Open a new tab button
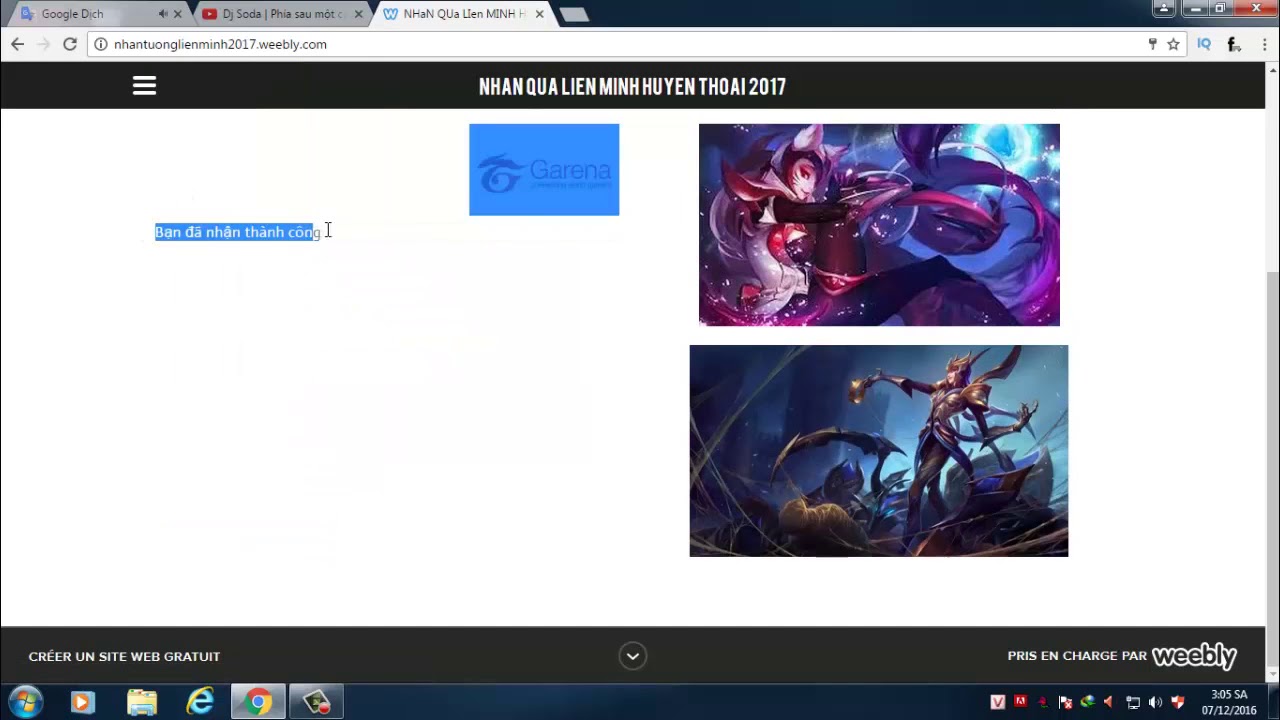The image size is (1280, 720). click(574, 15)
